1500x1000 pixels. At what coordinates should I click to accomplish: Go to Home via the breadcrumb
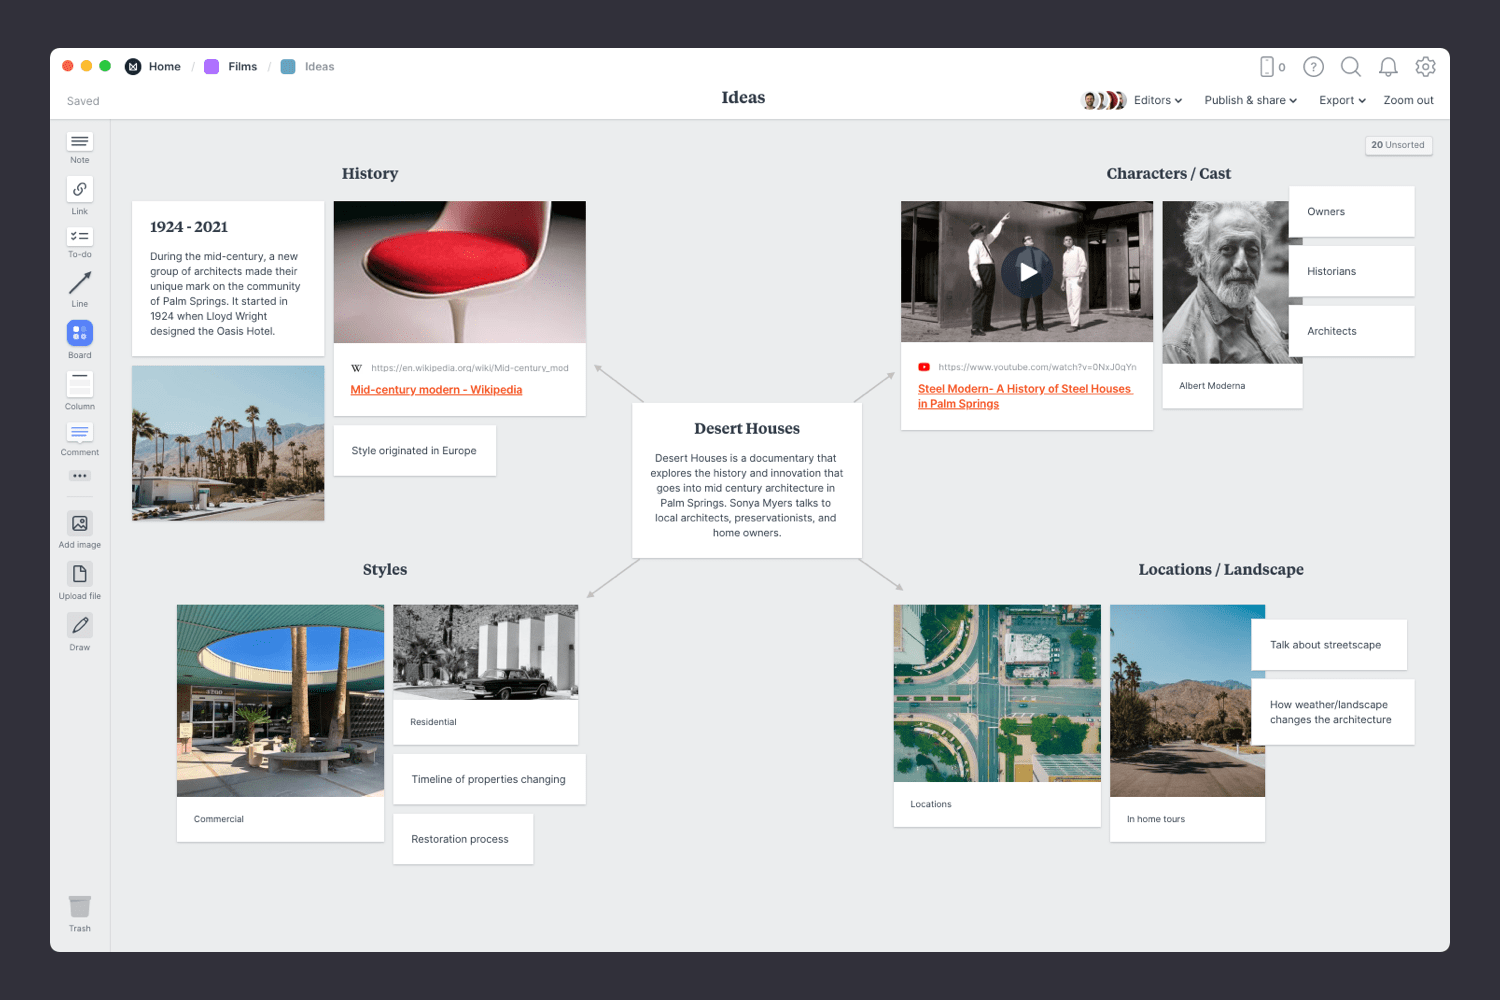click(x=164, y=66)
